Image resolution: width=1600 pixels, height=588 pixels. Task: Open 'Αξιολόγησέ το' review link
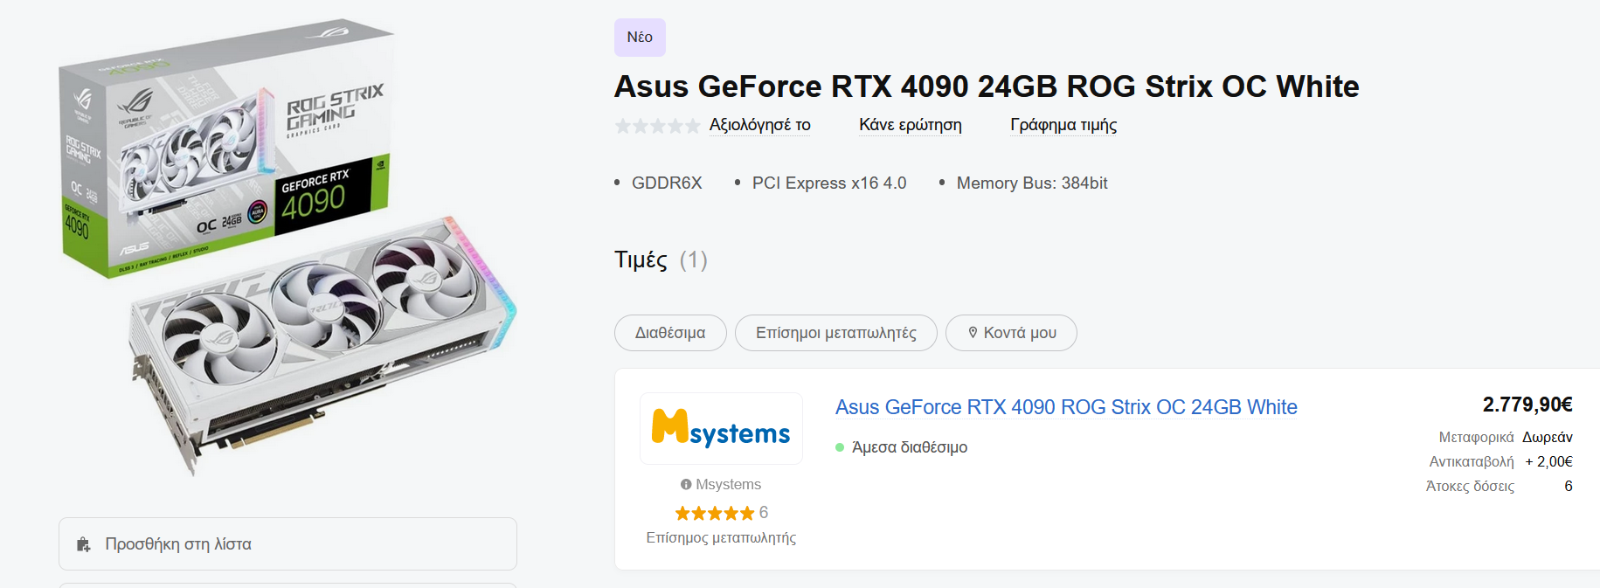(760, 125)
